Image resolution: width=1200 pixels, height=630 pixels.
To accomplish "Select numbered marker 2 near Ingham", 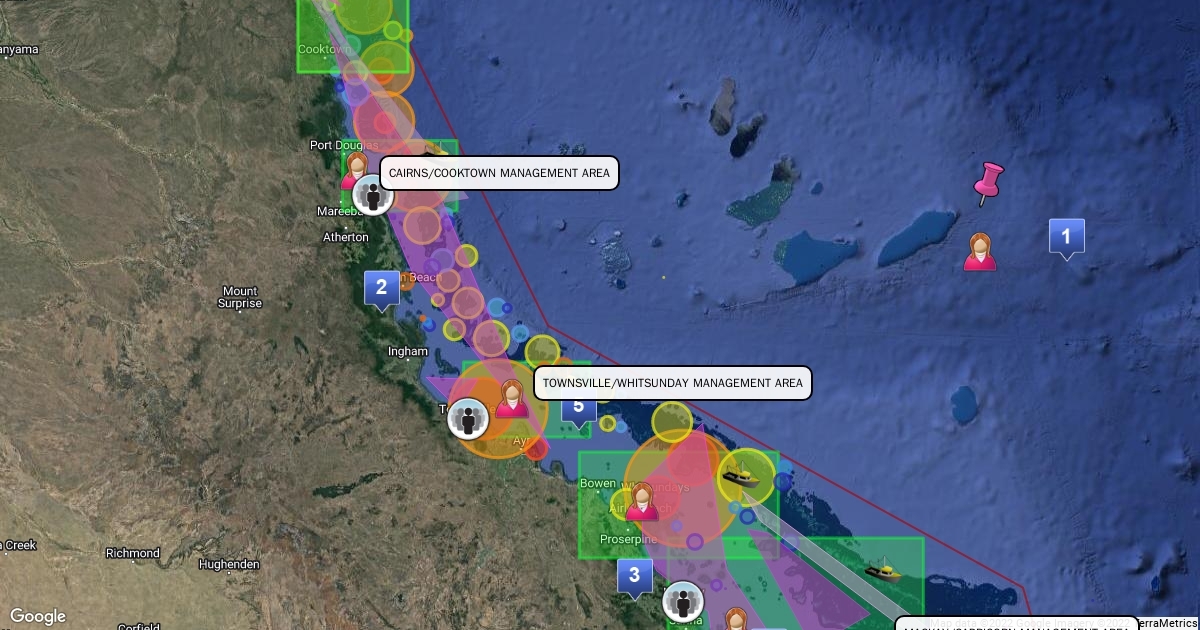I will click(381, 291).
